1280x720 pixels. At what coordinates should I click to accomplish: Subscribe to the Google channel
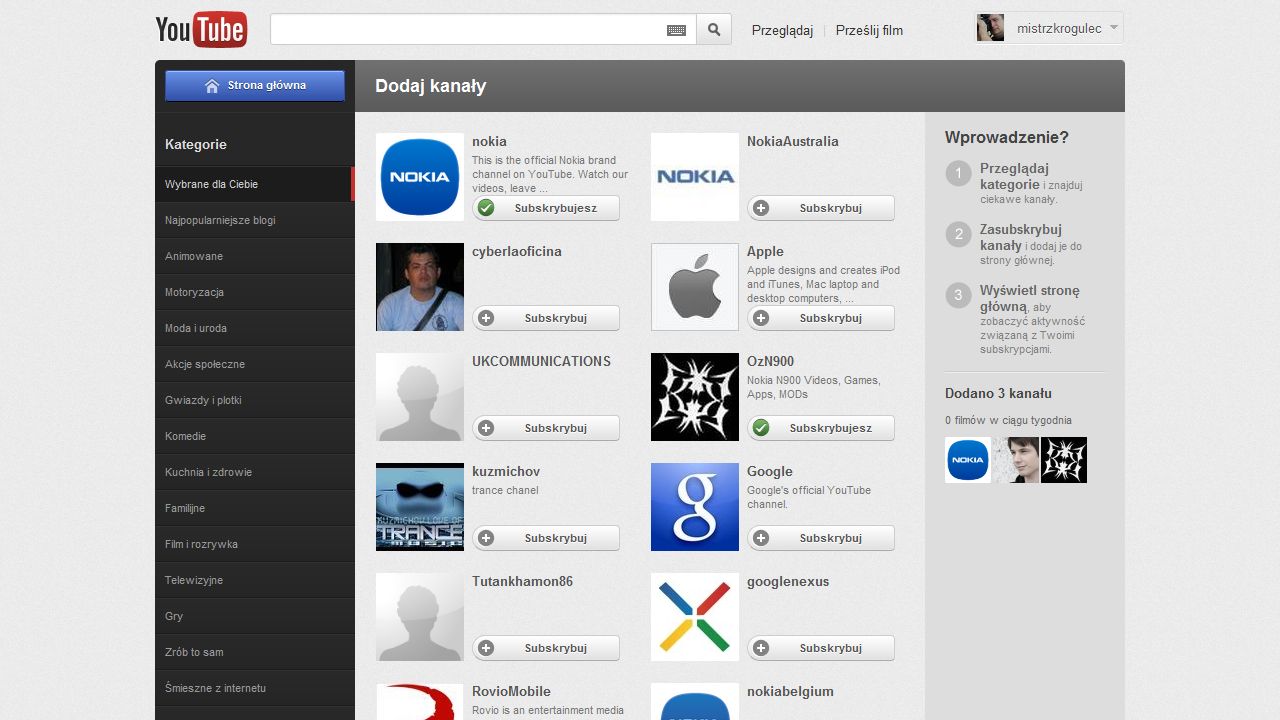(x=821, y=538)
